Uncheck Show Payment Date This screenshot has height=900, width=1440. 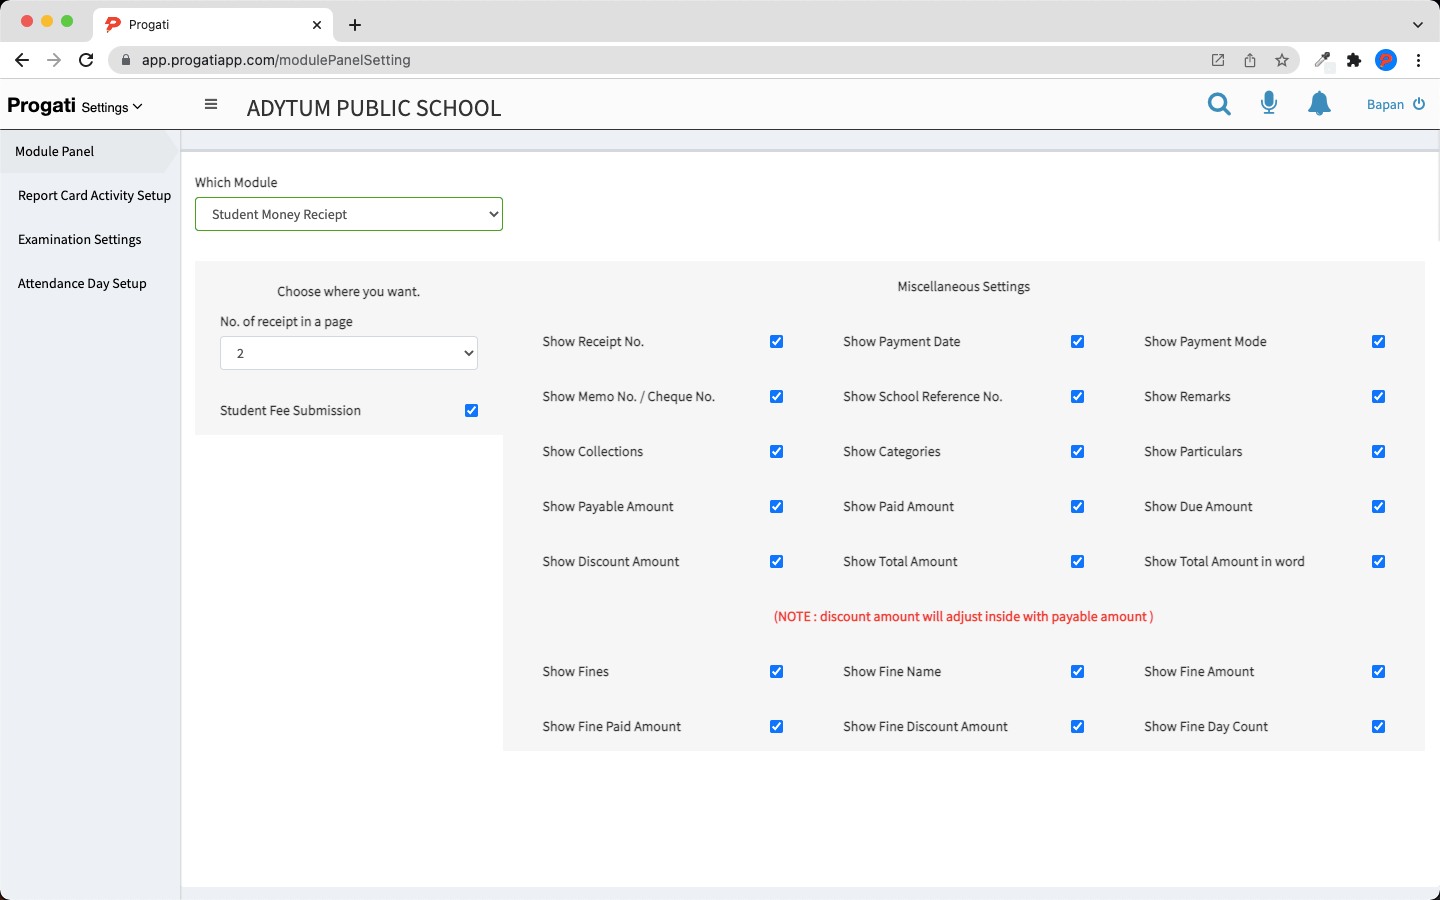[x=1077, y=341]
